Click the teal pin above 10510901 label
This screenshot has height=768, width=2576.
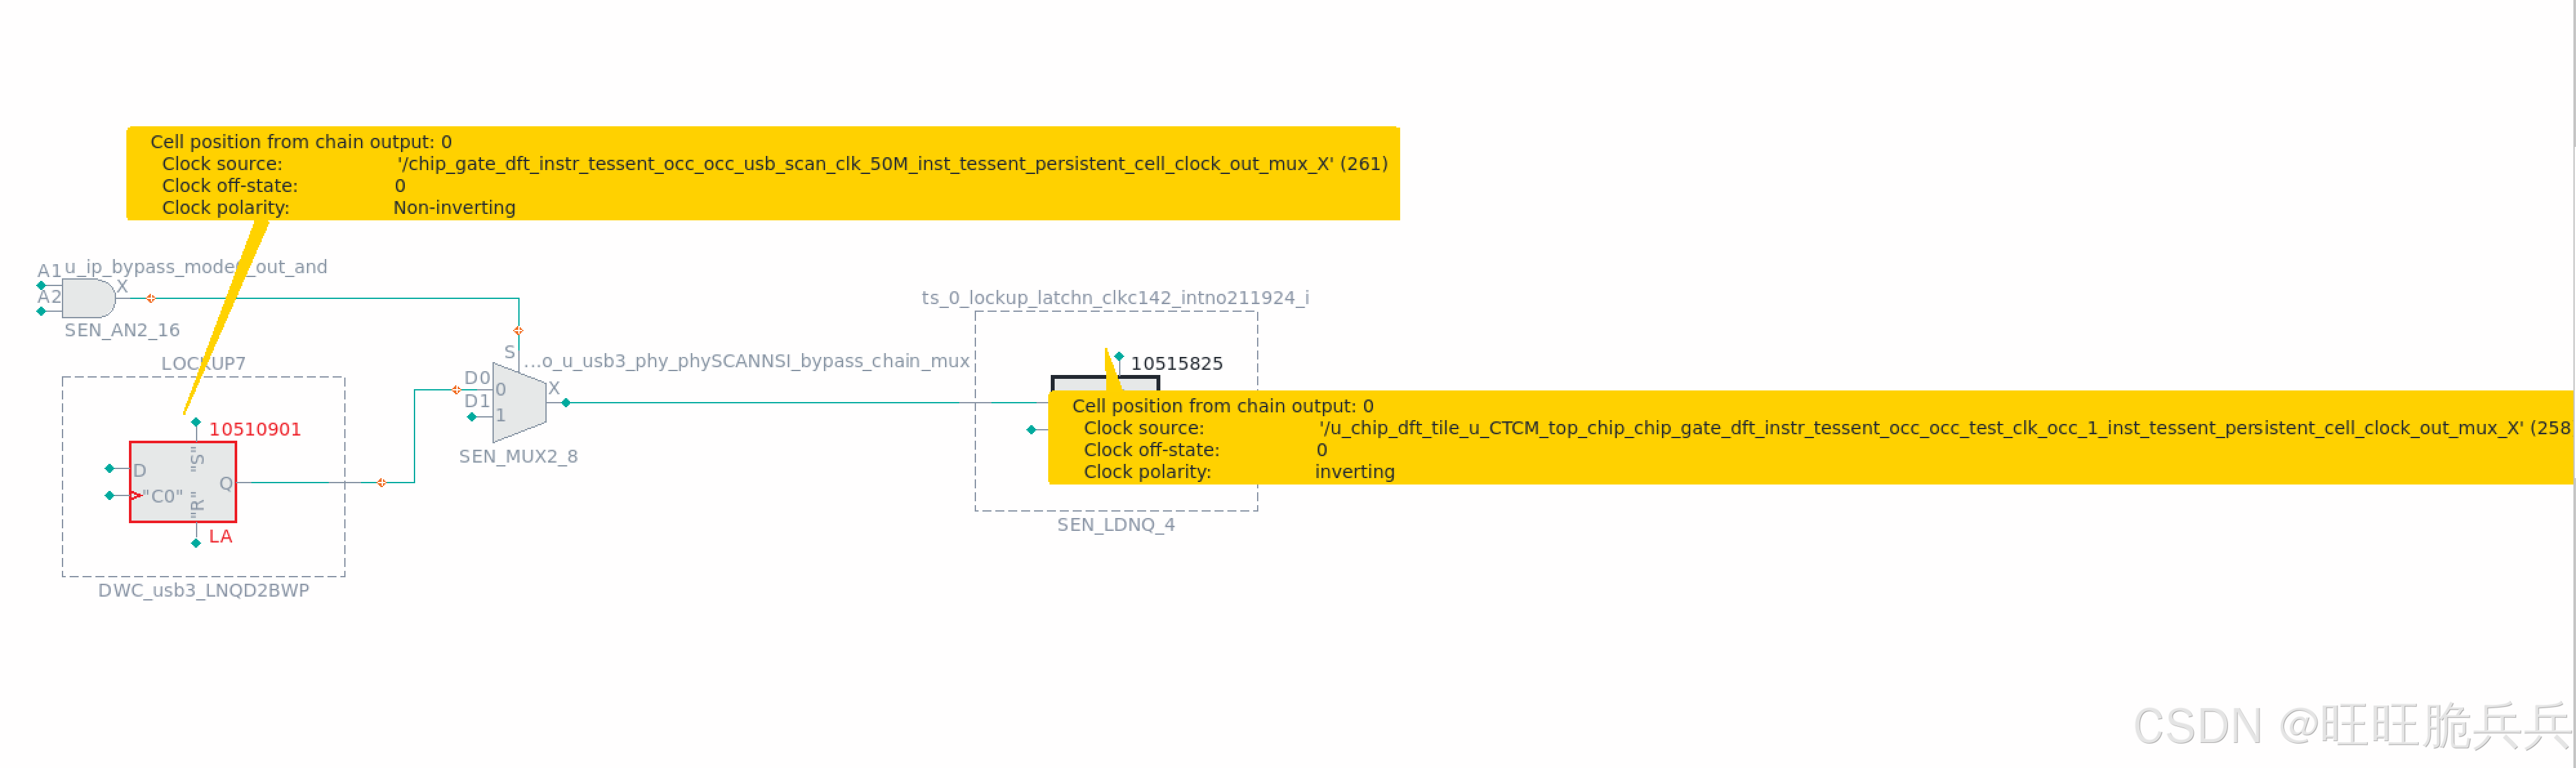coord(196,422)
